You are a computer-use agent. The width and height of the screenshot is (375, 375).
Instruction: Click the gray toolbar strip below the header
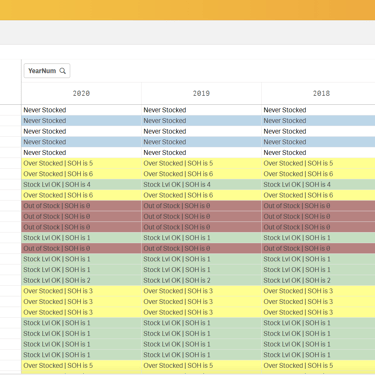tap(187, 33)
